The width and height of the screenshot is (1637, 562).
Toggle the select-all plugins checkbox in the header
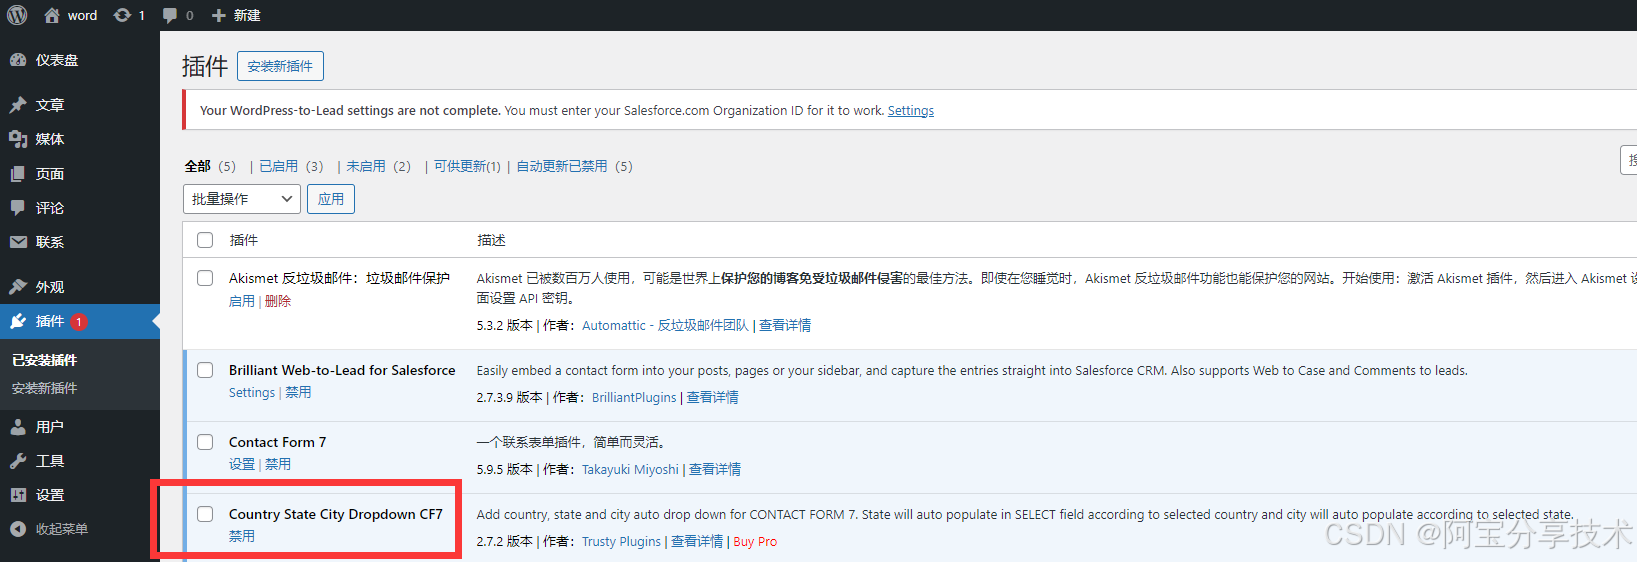[205, 240]
